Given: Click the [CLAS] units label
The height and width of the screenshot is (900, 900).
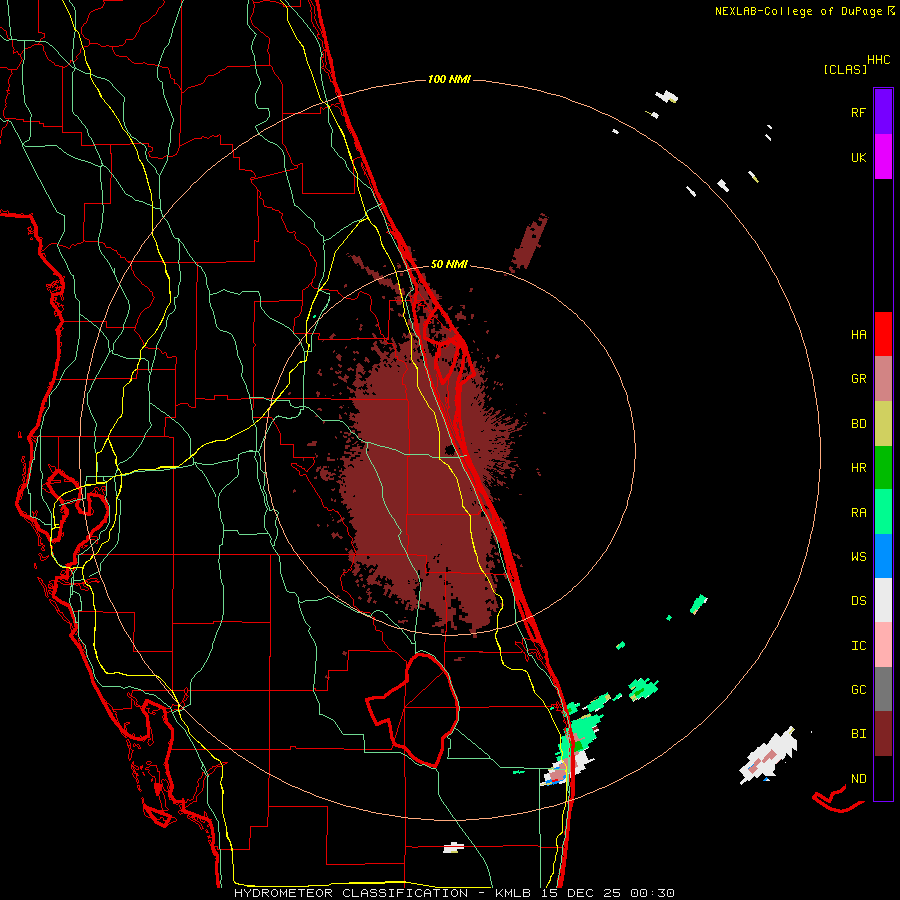Looking at the screenshot, I should pos(845,69).
